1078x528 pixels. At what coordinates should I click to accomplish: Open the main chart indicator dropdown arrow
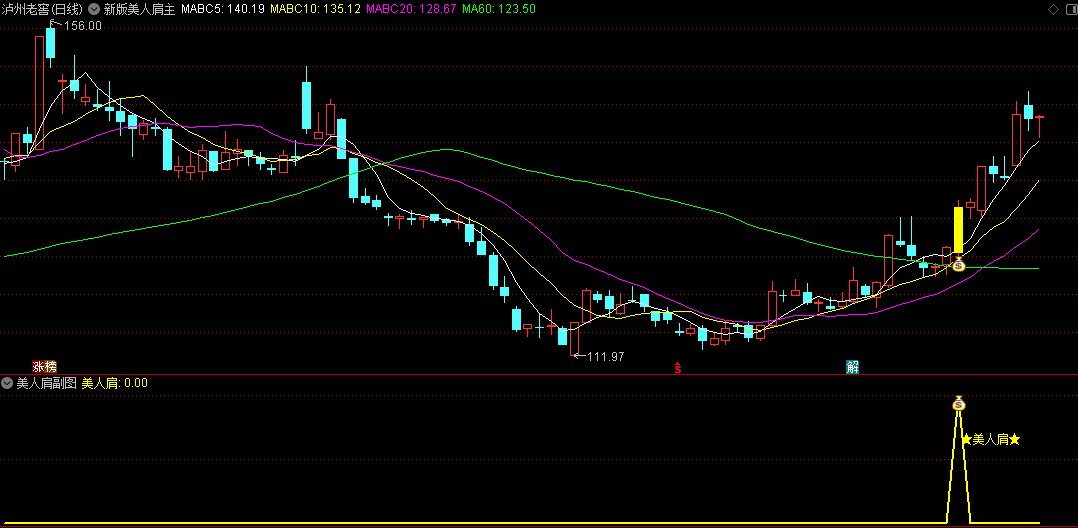coord(94,10)
